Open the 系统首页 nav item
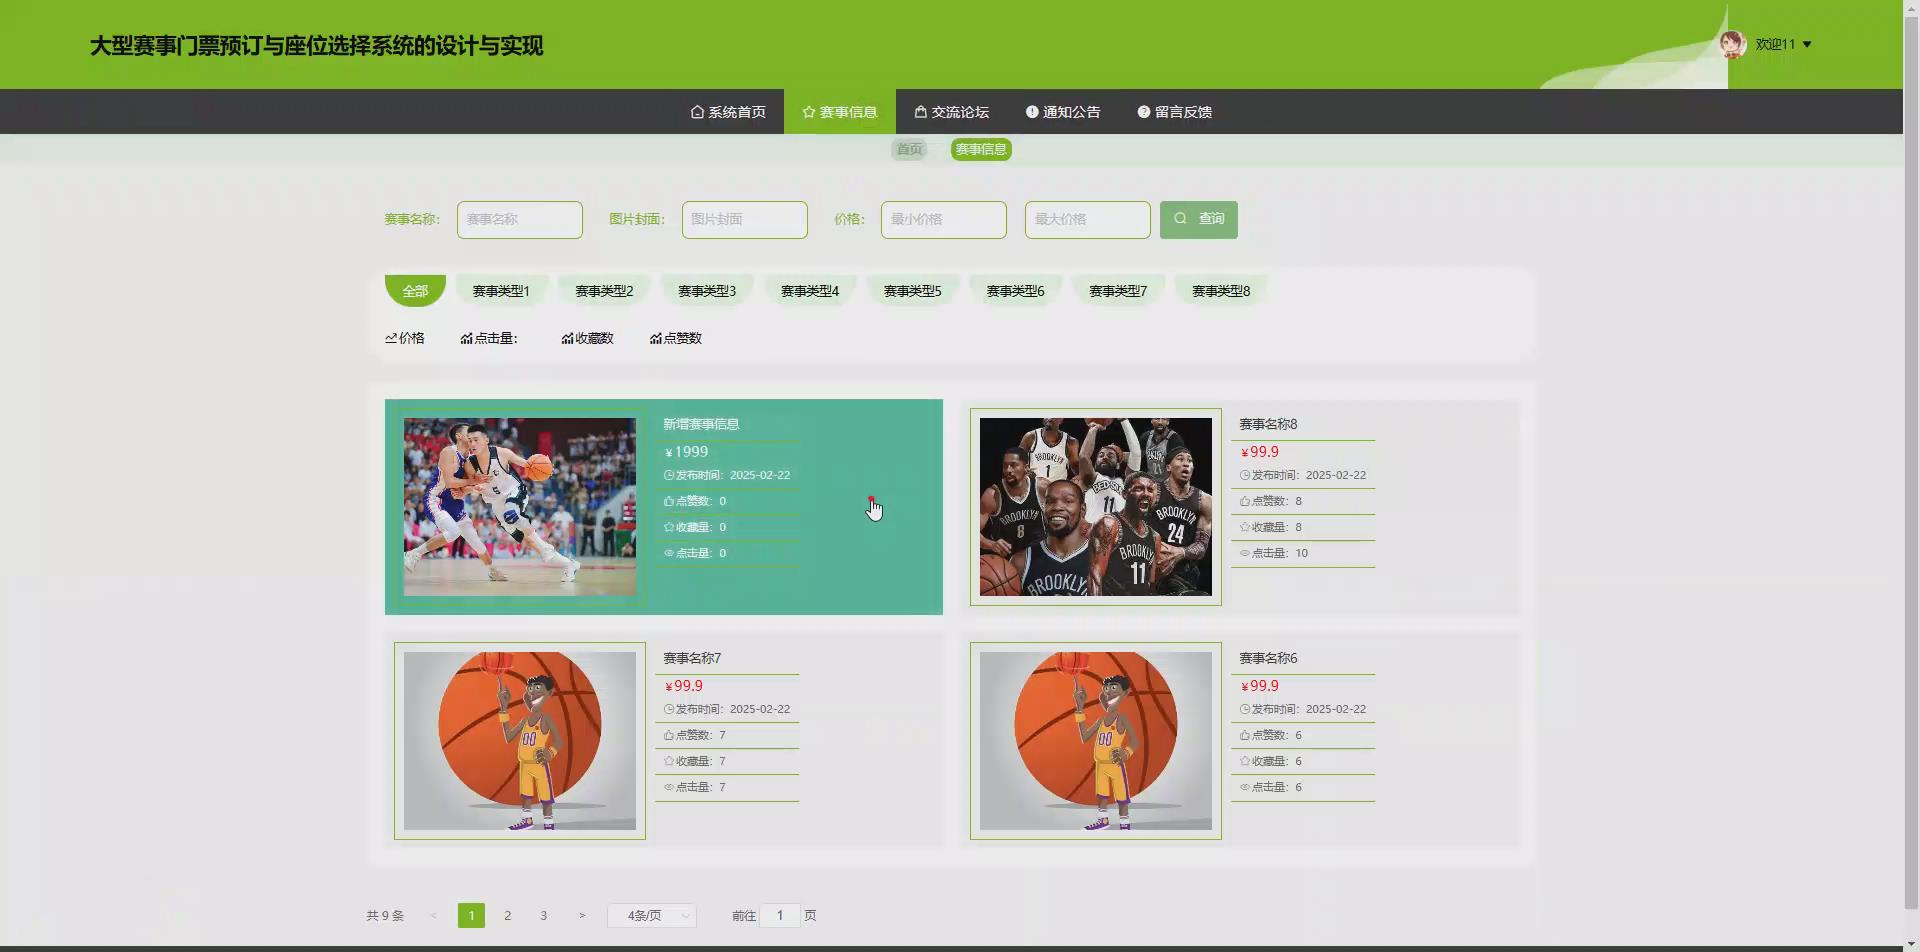The width and height of the screenshot is (1920, 952). (728, 112)
